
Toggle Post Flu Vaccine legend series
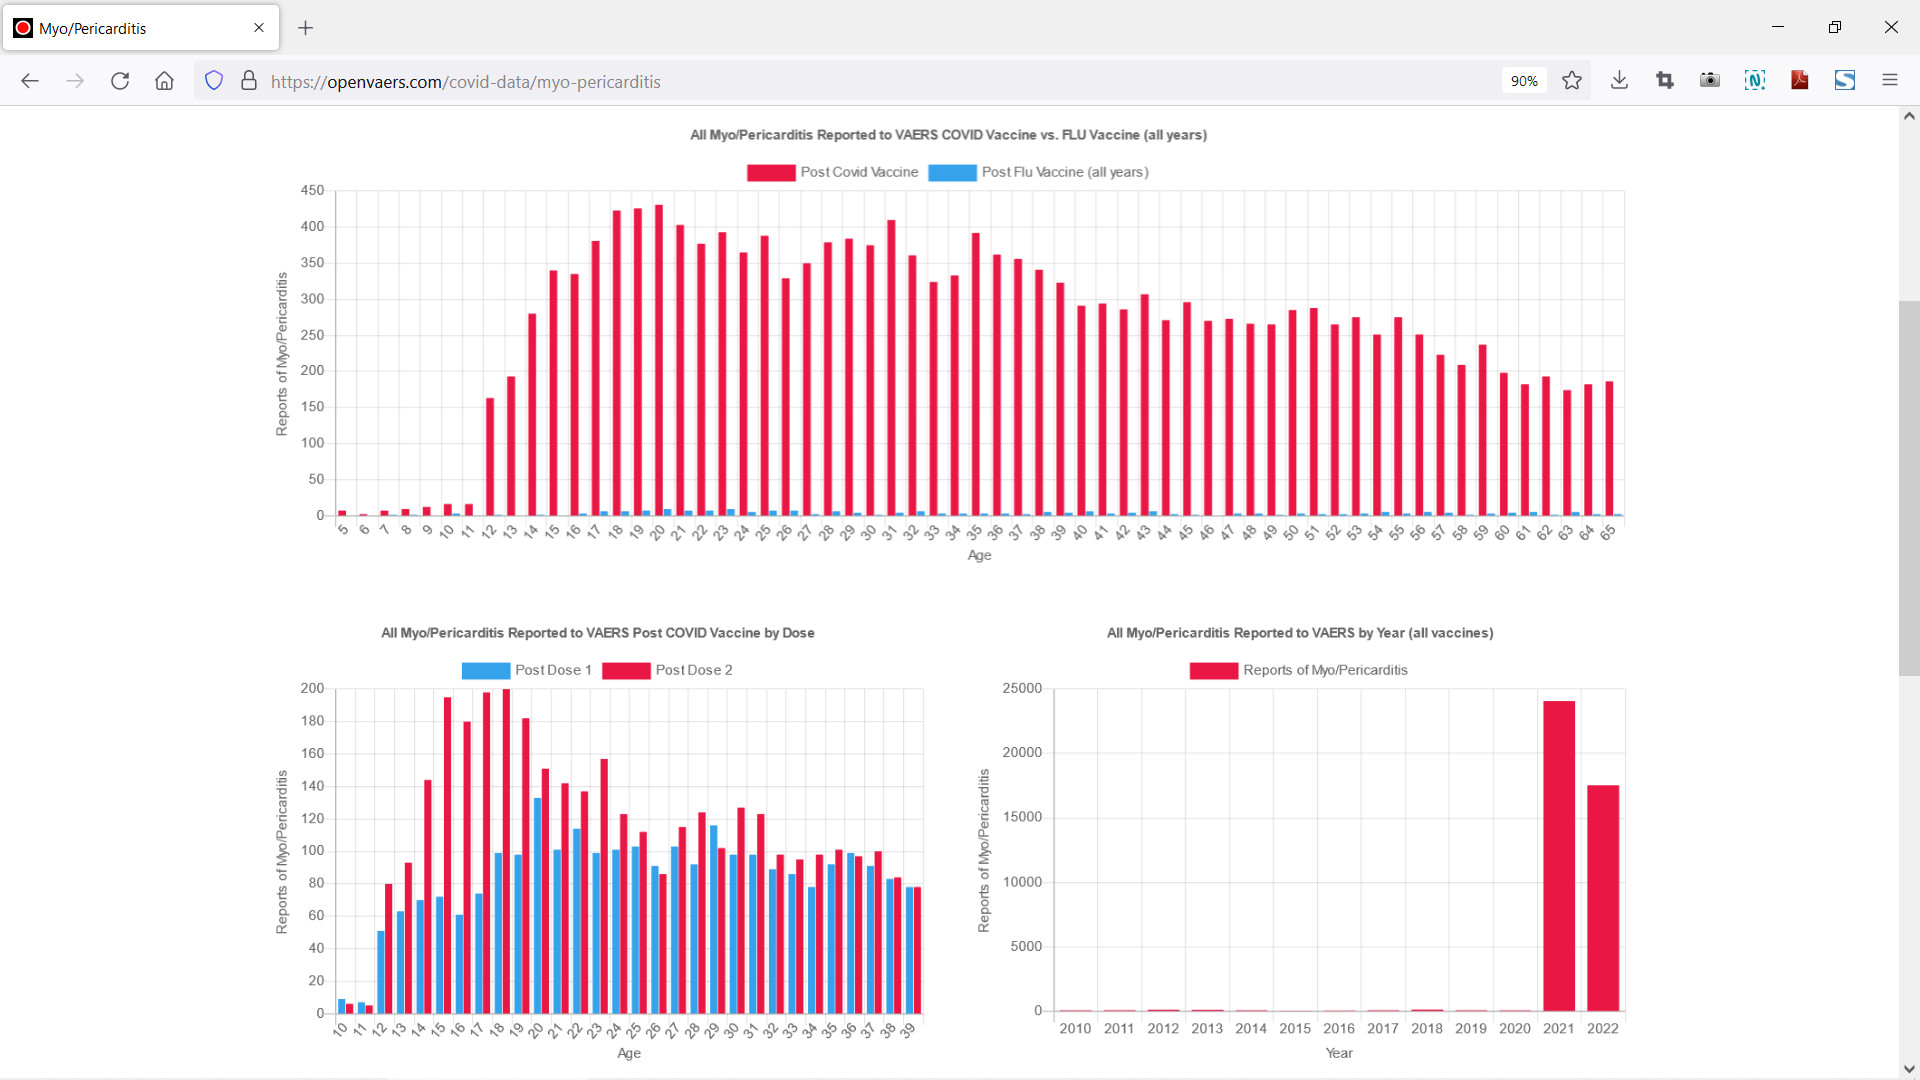[x=1038, y=172]
